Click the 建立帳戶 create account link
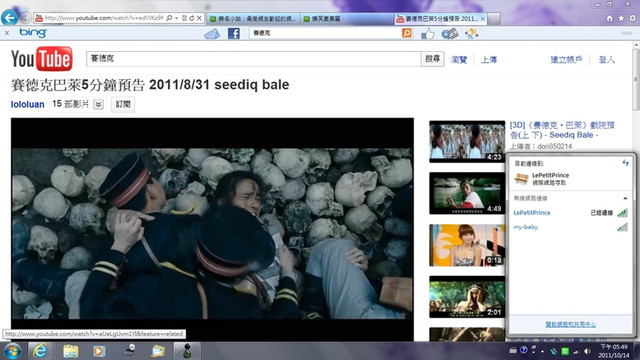The height and width of the screenshot is (360, 640). click(x=566, y=60)
